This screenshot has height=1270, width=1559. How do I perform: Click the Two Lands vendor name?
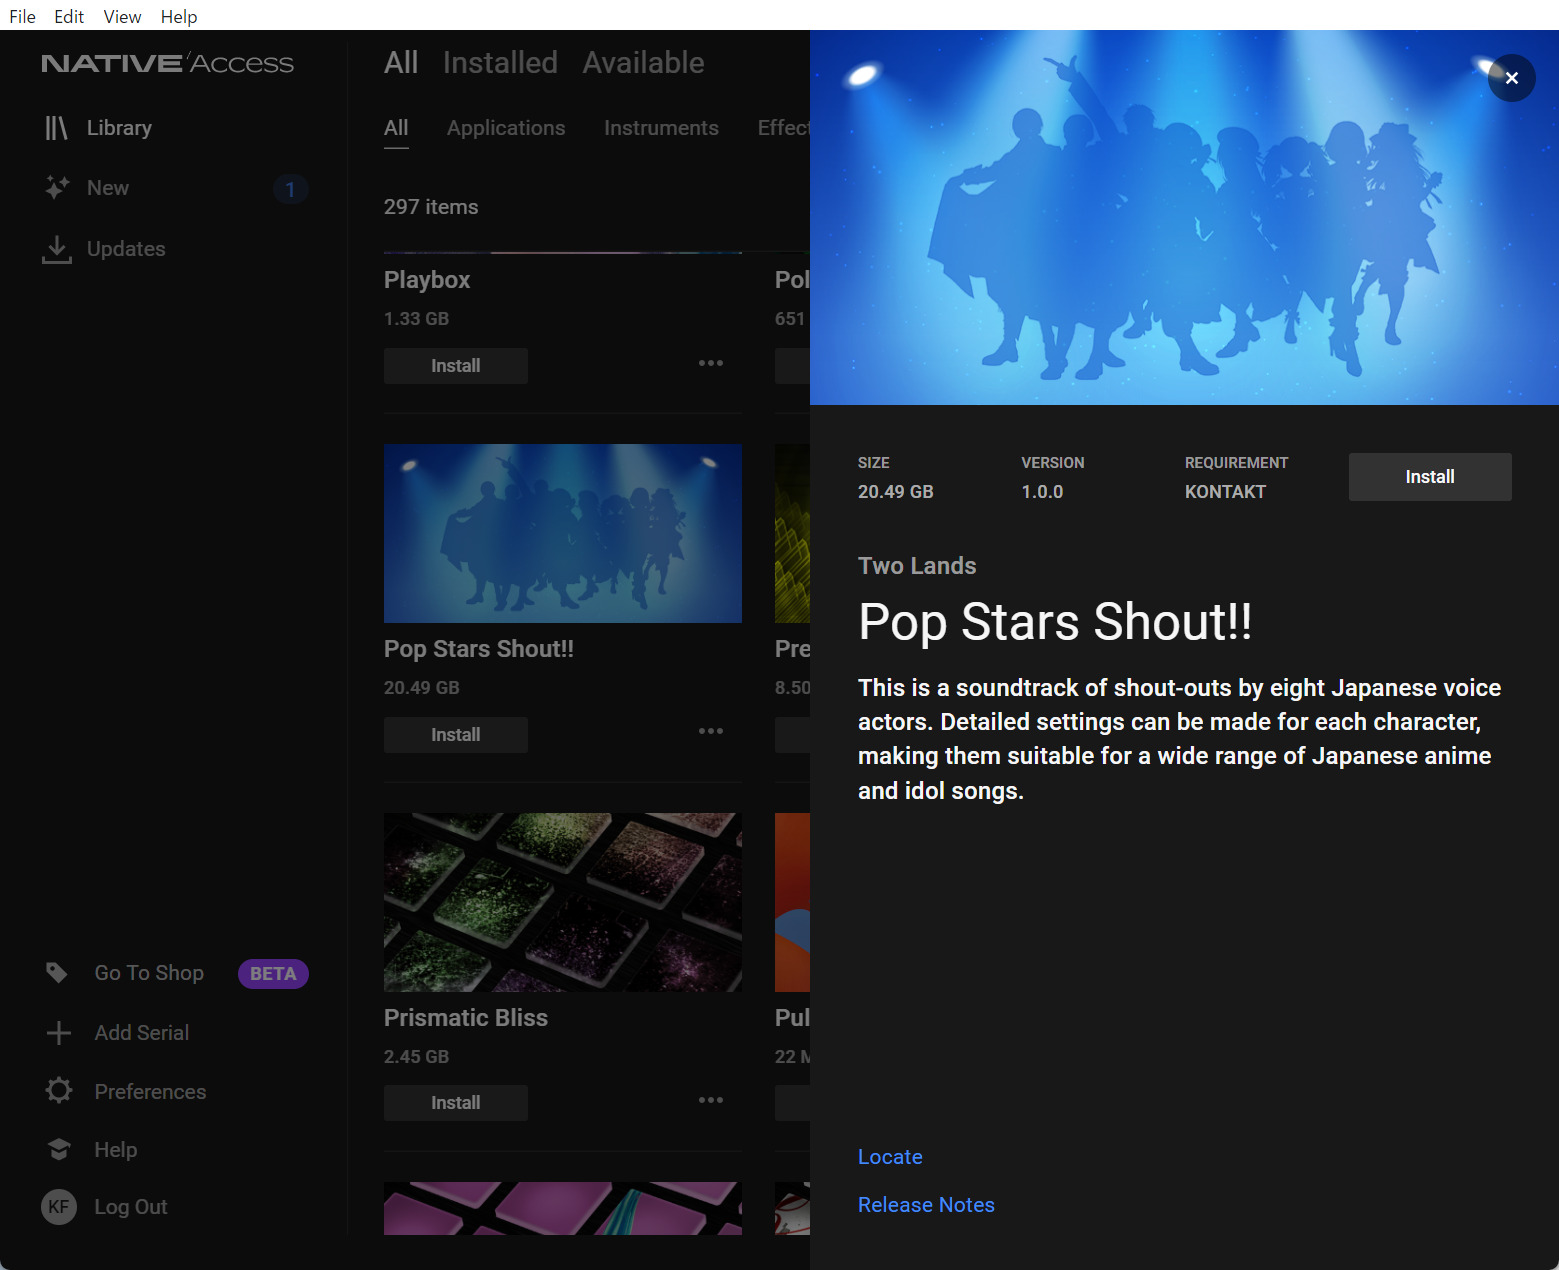tap(917, 566)
